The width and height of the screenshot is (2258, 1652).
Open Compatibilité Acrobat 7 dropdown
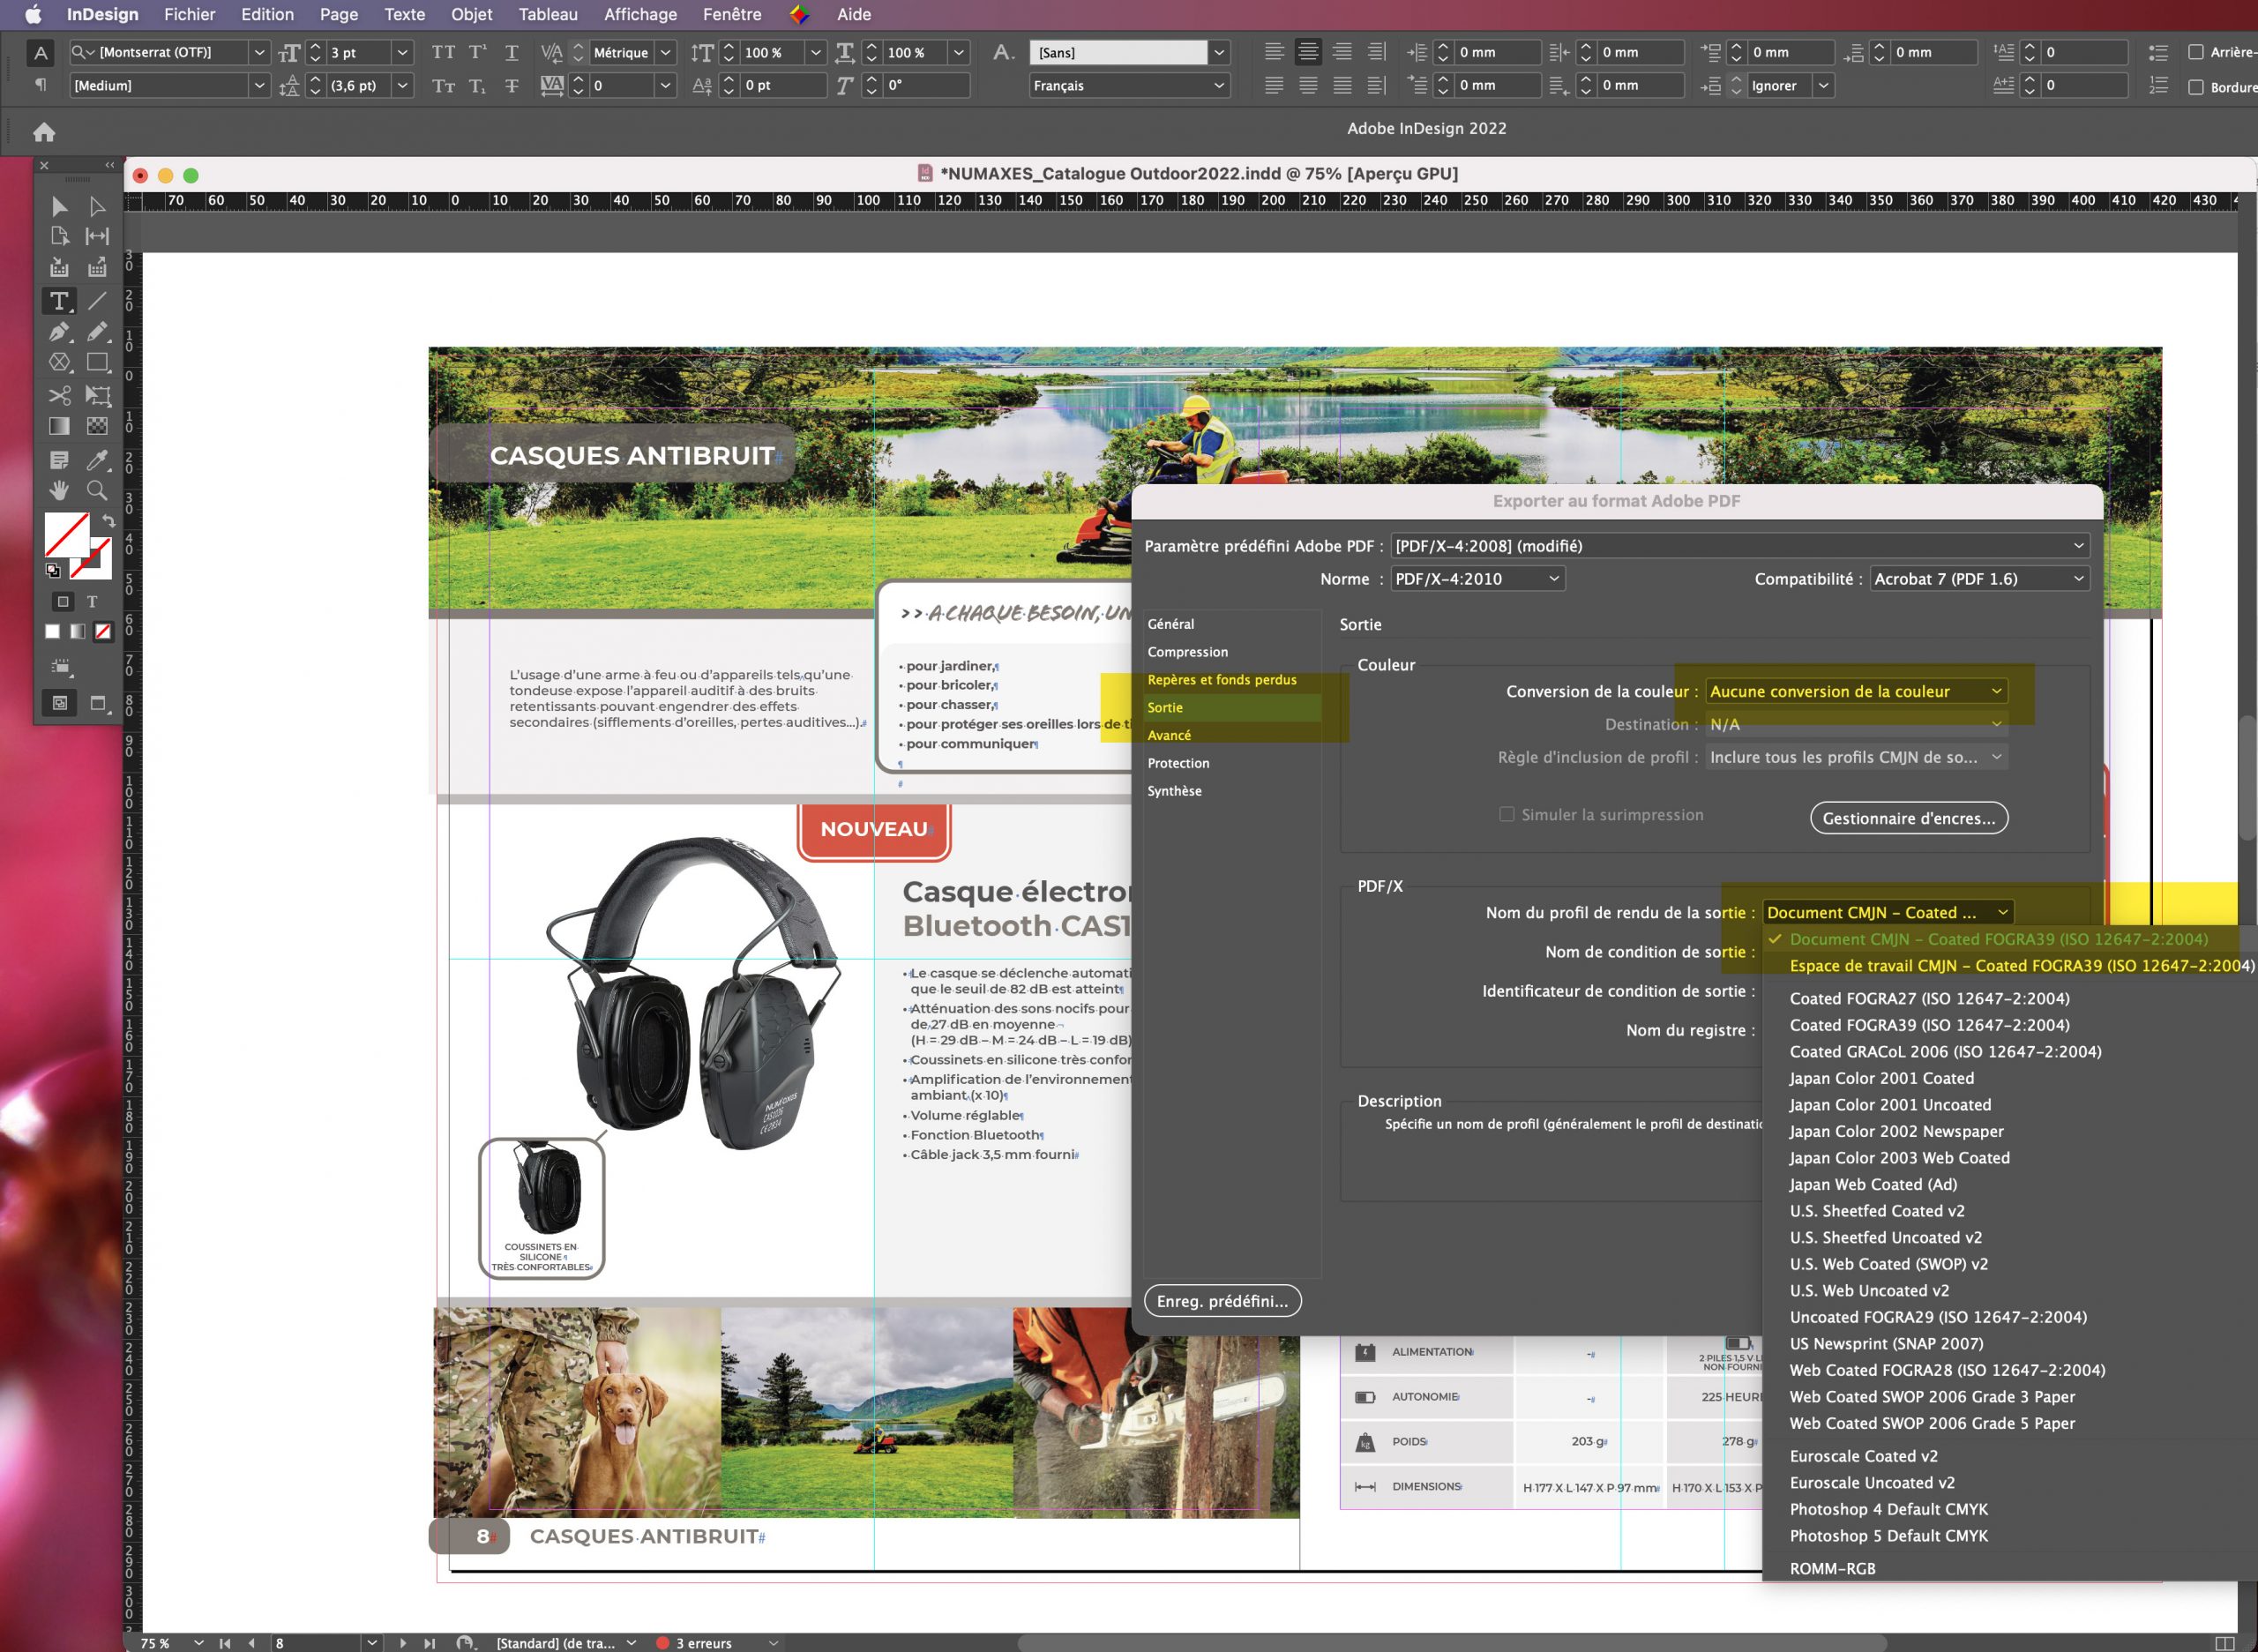click(1980, 579)
